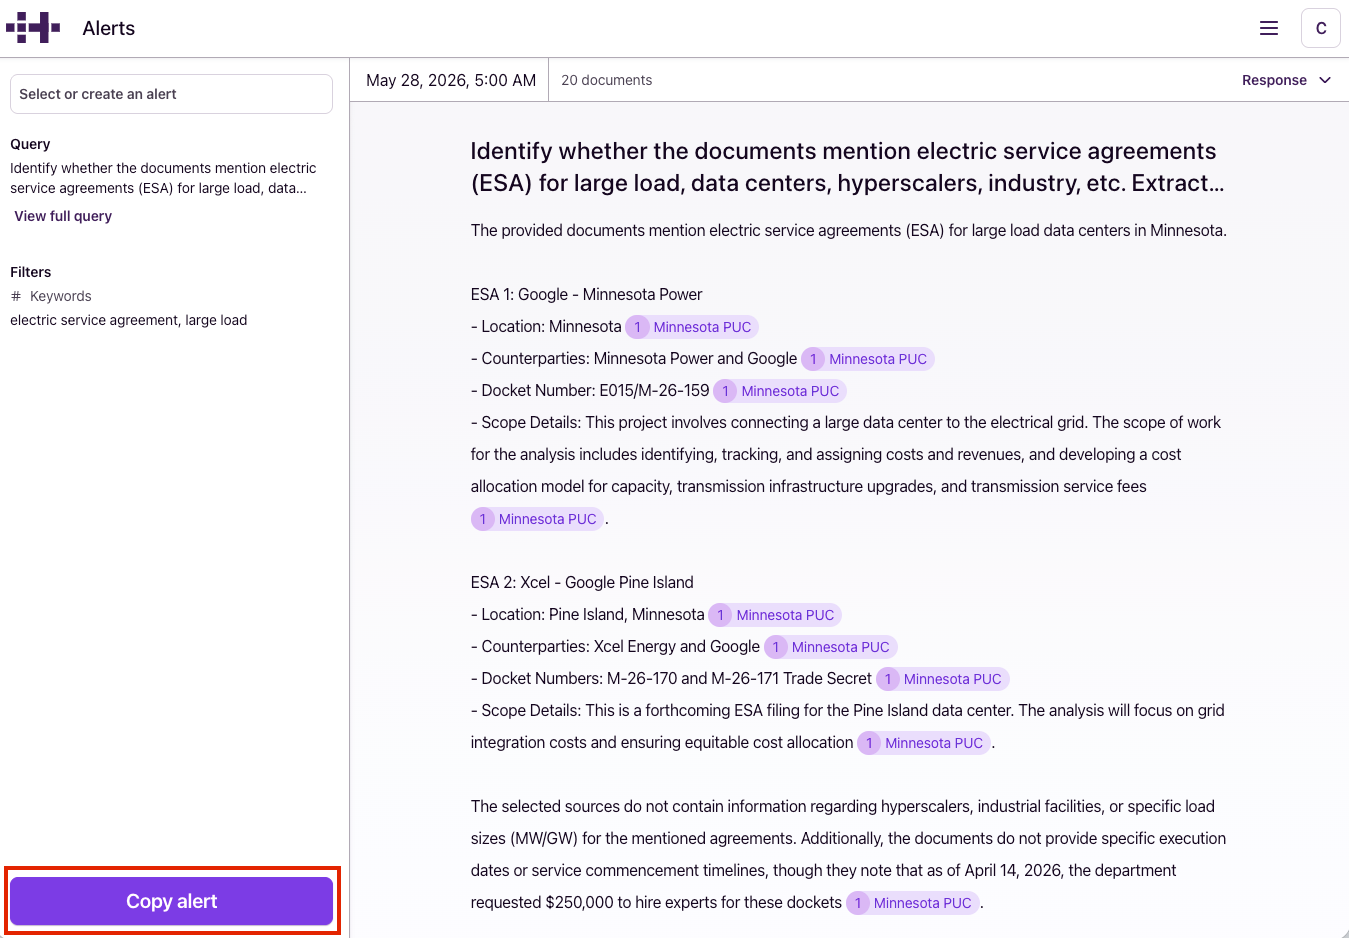1349x938 pixels.
Task: Click the Response dropdown chevron arrow
Action: tap(1325, 80)
